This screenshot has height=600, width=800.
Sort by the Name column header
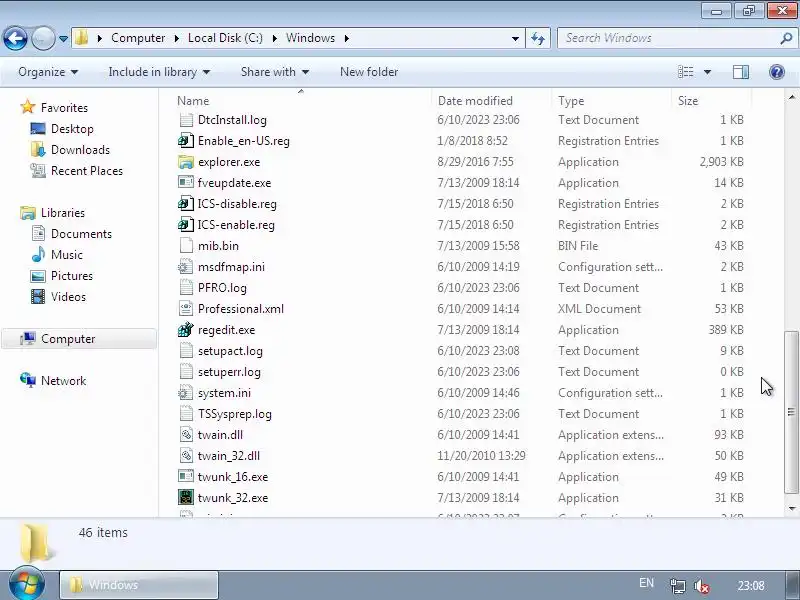302,101
